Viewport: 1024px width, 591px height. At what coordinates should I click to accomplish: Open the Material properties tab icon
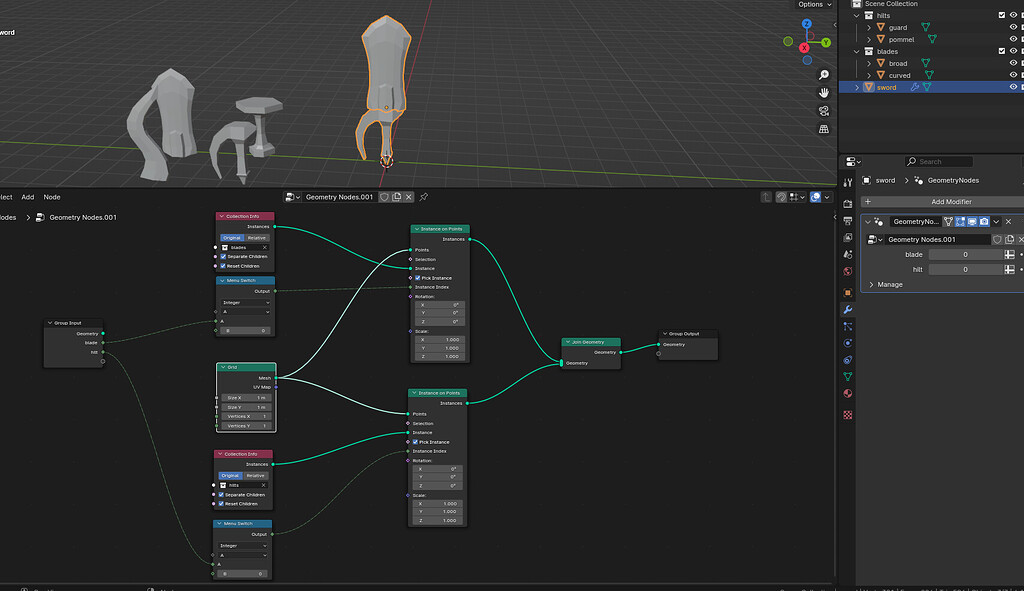tap(848, 393)
